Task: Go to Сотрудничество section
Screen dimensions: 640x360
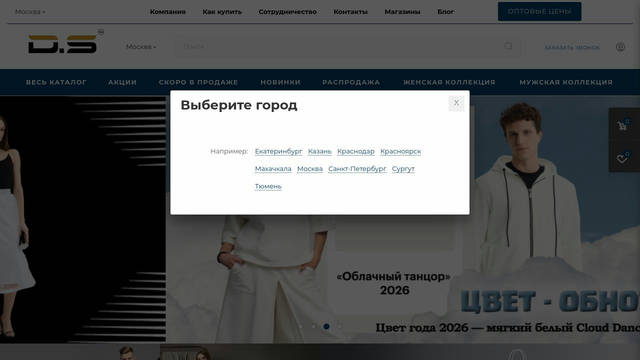Action: [x=288, y=12]
